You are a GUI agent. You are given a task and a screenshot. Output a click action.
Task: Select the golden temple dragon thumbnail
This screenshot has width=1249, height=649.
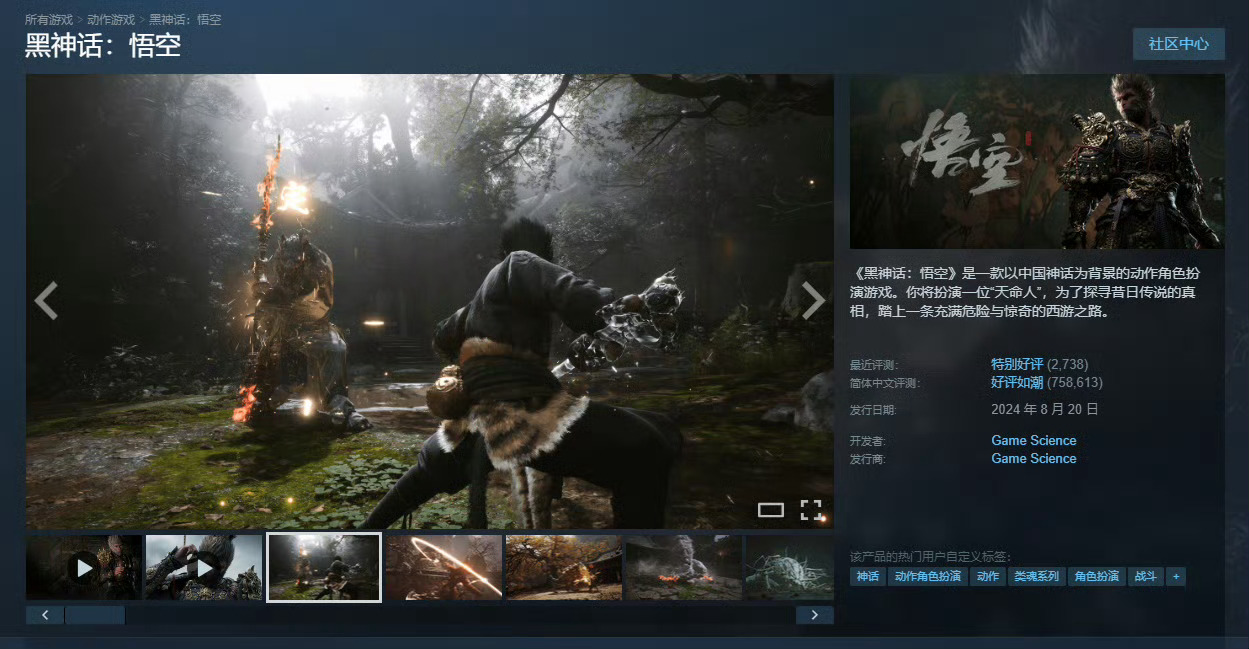[564, 567]
